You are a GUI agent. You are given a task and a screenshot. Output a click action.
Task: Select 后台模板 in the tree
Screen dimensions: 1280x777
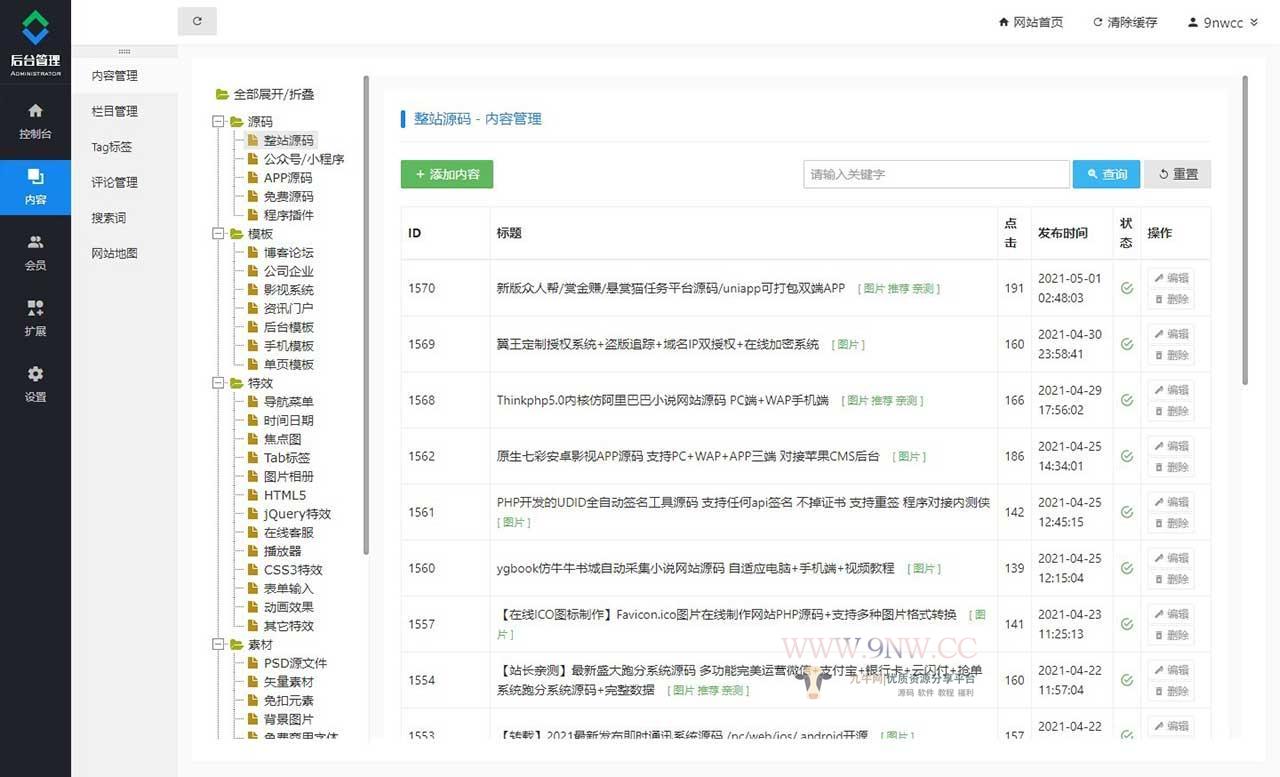click(x=288, y=327)
